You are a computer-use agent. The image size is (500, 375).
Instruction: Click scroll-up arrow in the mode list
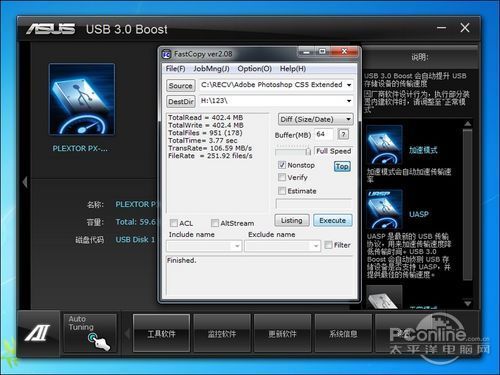[468, 124]
